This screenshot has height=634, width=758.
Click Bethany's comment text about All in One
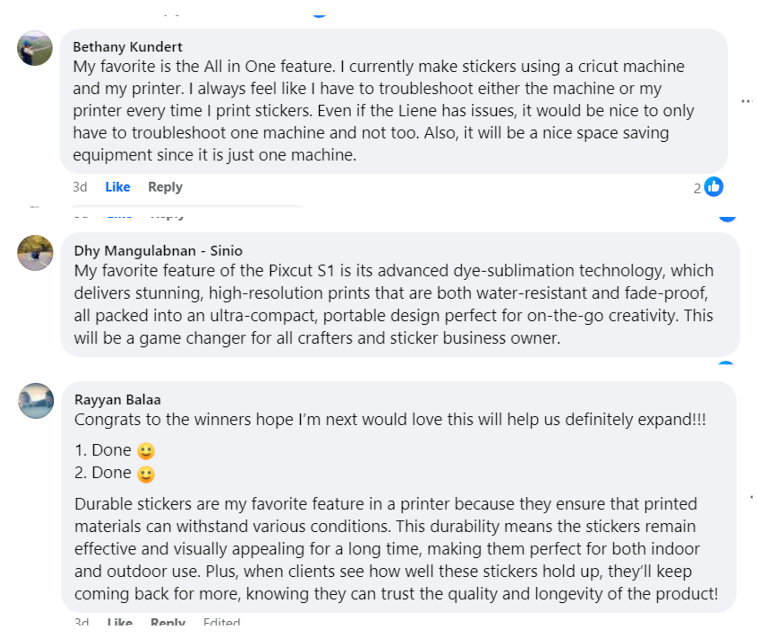coord(380,110)
